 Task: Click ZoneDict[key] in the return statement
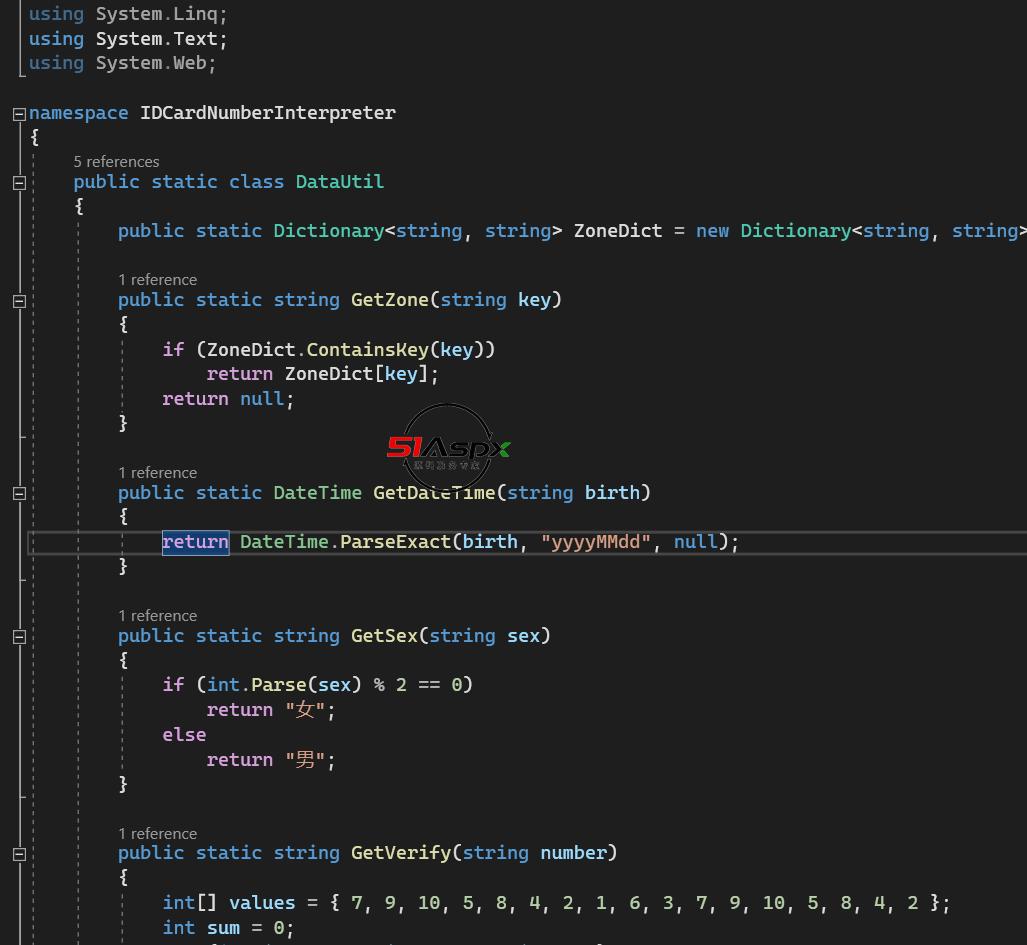tap(356, 374)
